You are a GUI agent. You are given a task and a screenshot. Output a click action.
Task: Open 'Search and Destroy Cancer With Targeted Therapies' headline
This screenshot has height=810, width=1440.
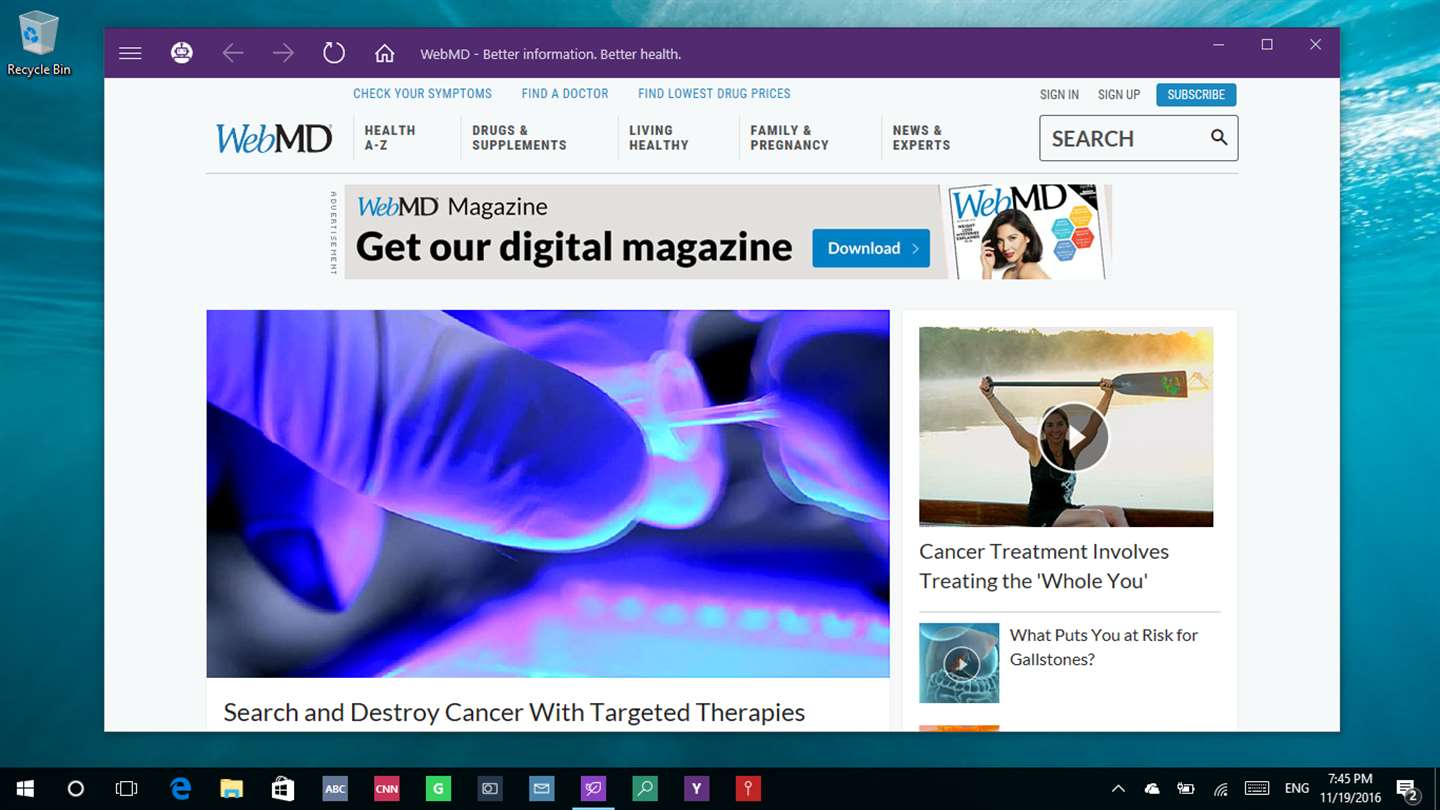coord(514,712)
